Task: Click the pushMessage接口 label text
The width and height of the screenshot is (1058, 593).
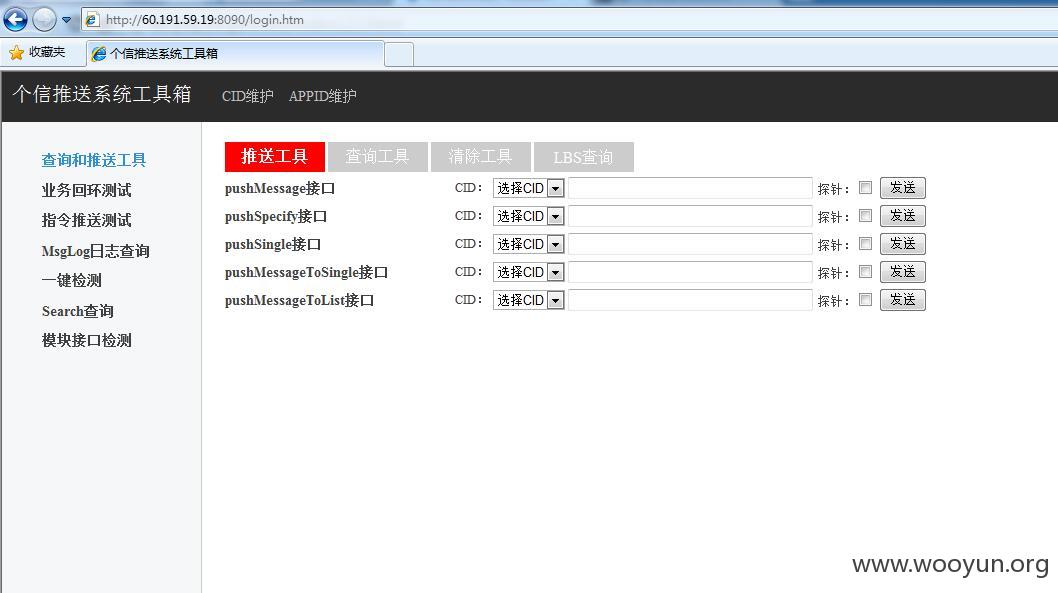Action: click(x=280, y=189)
